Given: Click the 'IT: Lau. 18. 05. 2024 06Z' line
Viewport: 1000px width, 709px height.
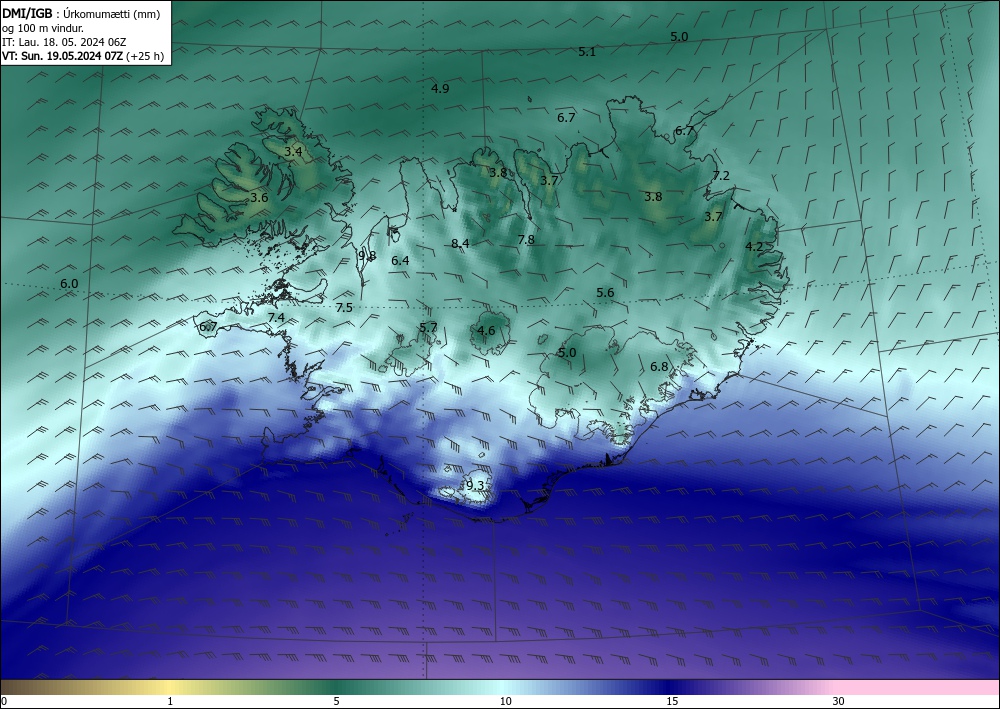Looking at the screenshot, I should coord(64,42).
